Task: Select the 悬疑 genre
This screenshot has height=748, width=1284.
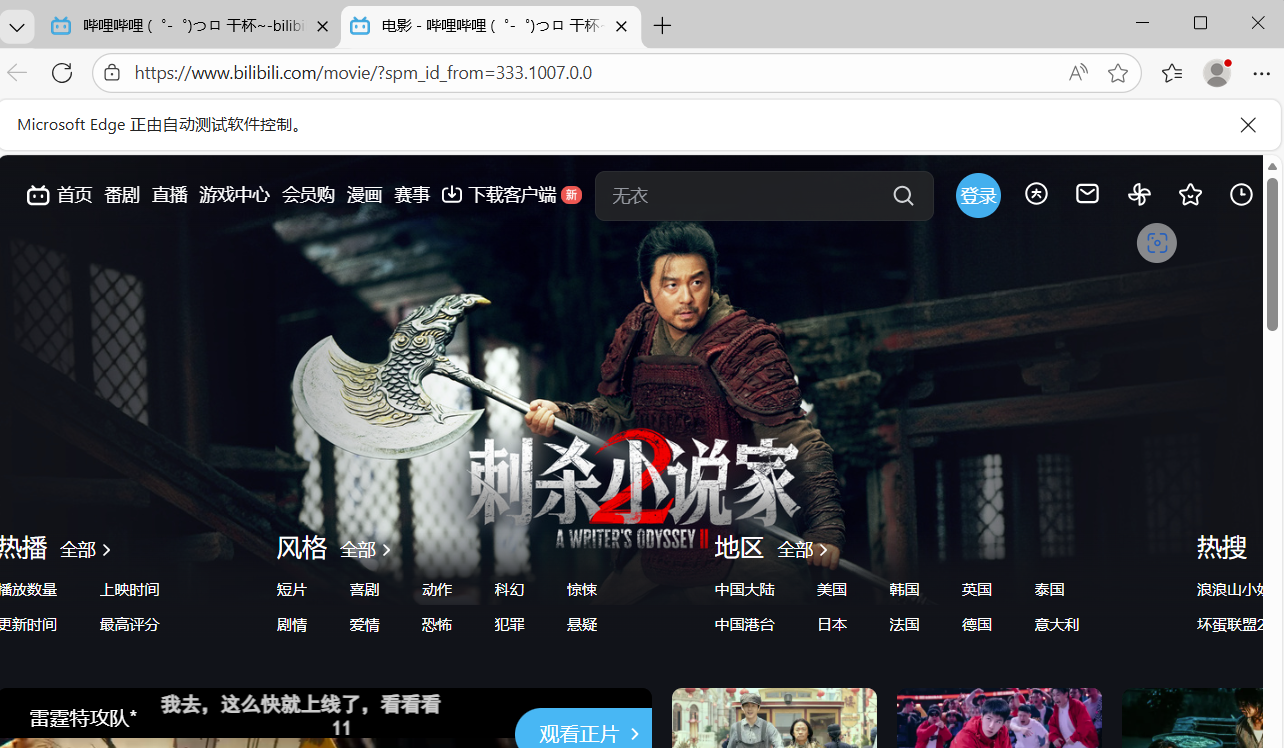Action: (x=582, y=625)
